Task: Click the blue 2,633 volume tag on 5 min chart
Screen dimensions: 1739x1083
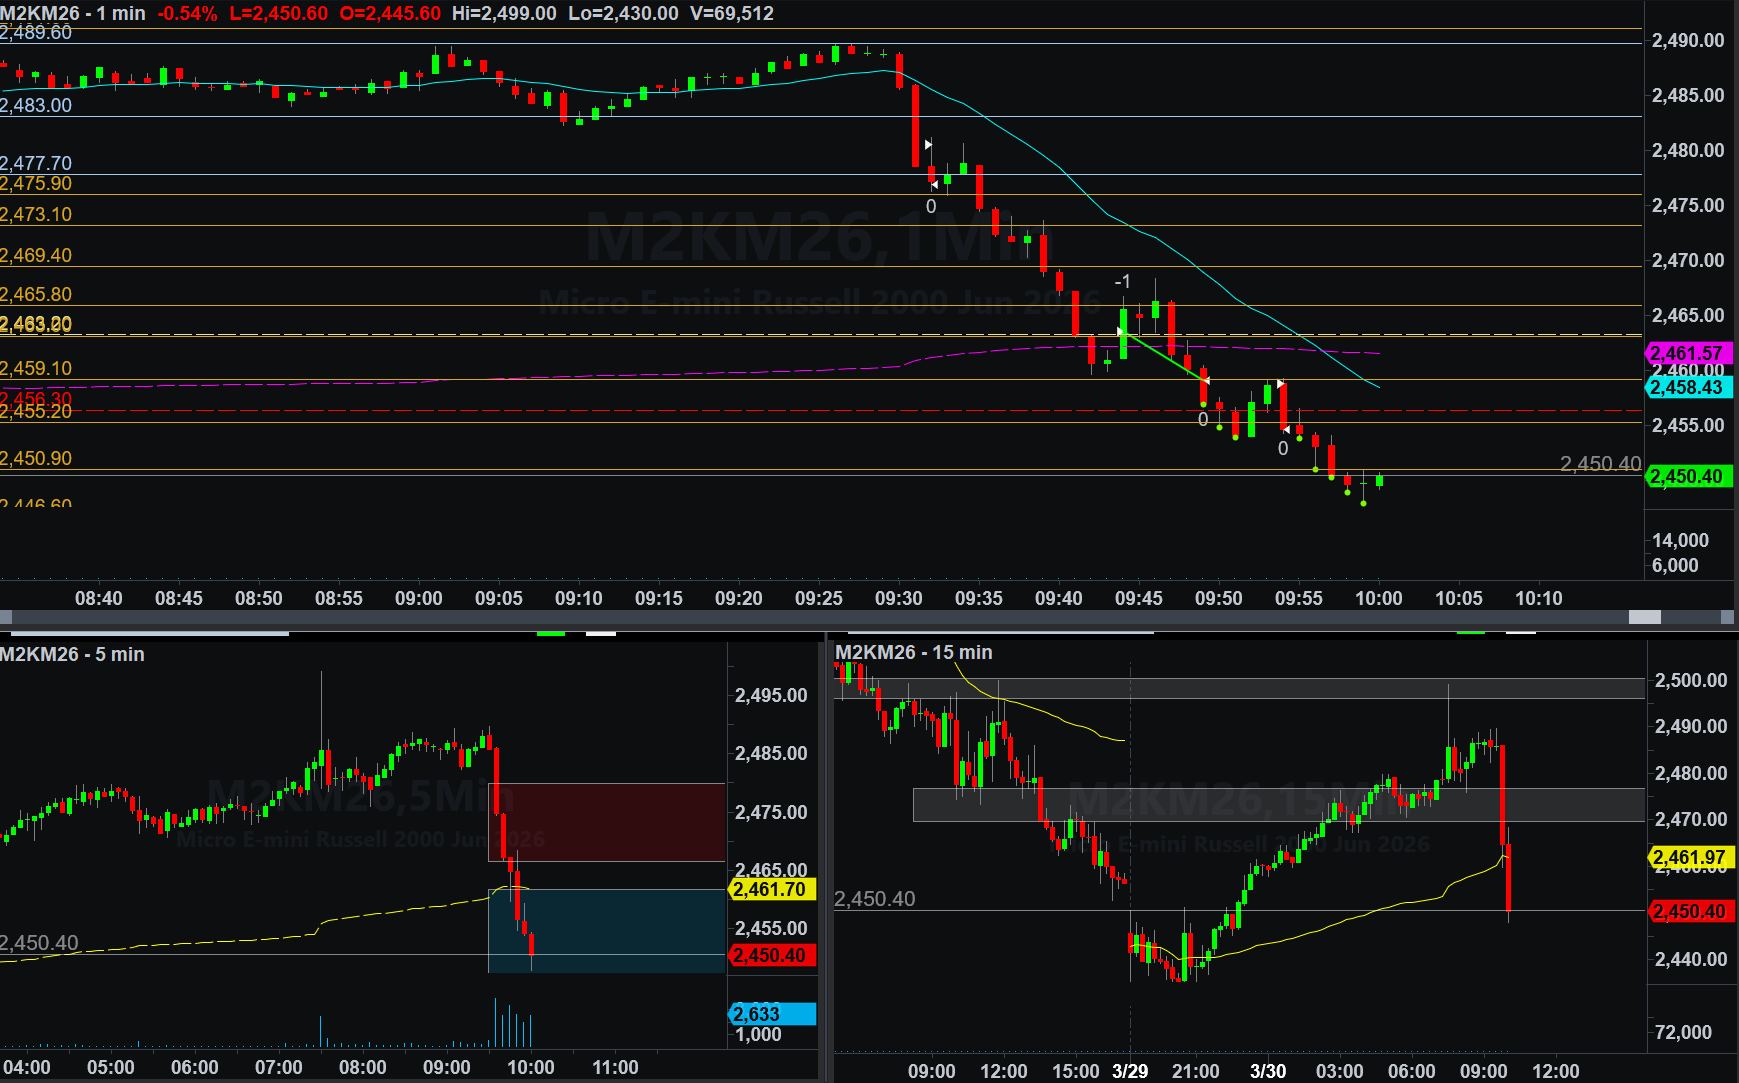Action: pos(773,1014)
